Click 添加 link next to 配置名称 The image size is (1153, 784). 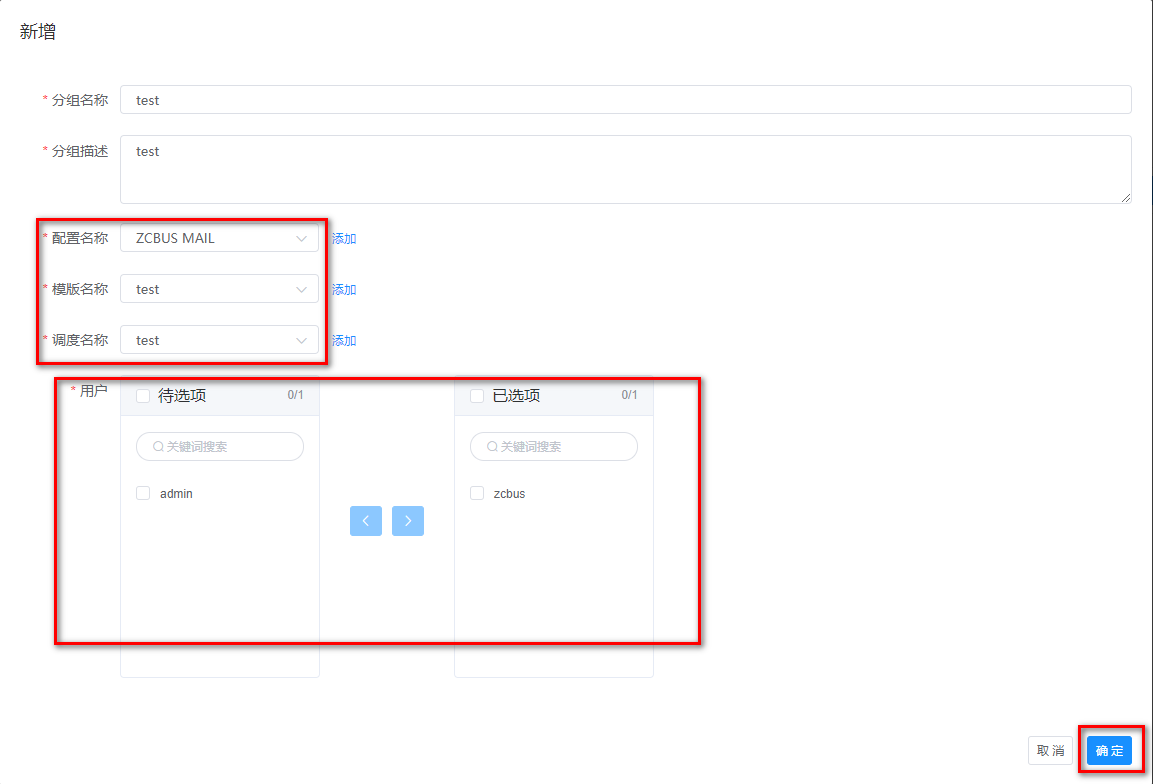pos(344,239)
